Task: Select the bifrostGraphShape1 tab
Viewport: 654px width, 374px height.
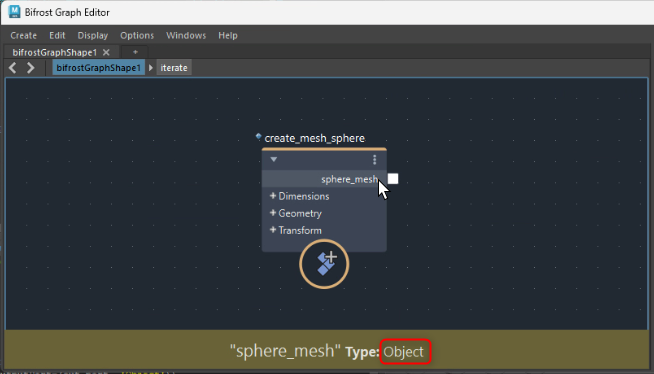Action: pos(55,53)
